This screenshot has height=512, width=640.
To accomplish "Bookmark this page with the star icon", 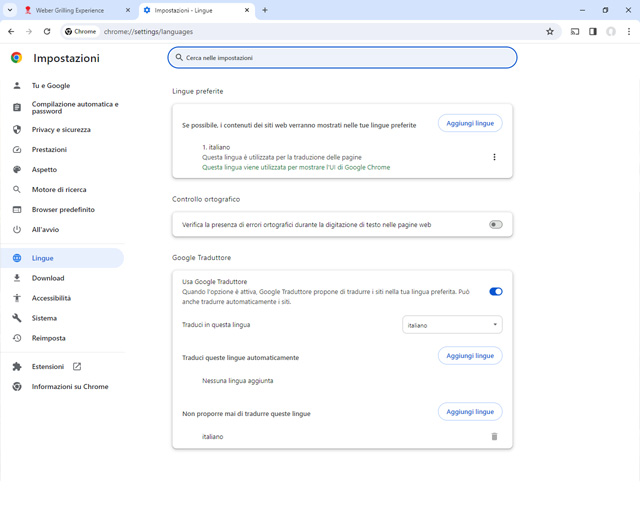I will (550, 31).
